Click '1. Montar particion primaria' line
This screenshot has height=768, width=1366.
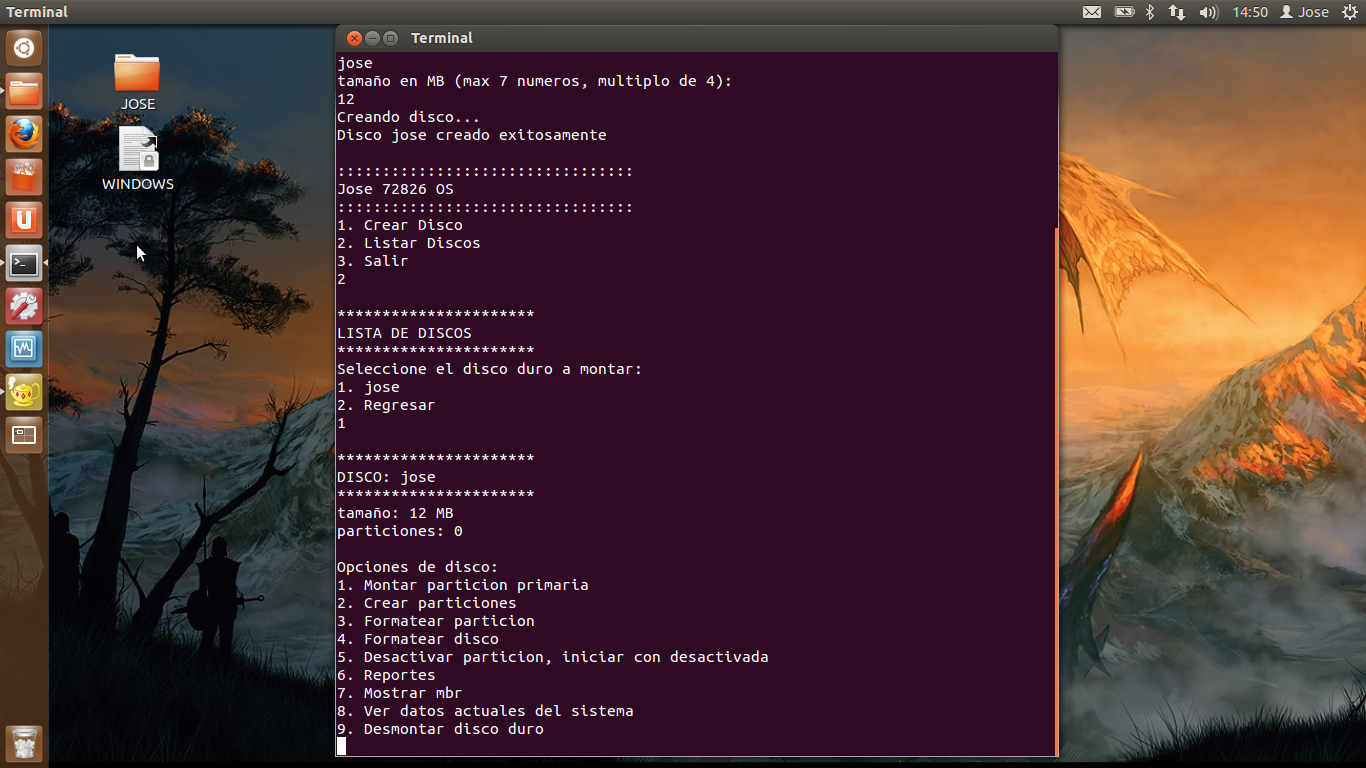pyautogui.click(x=462, y=585)
